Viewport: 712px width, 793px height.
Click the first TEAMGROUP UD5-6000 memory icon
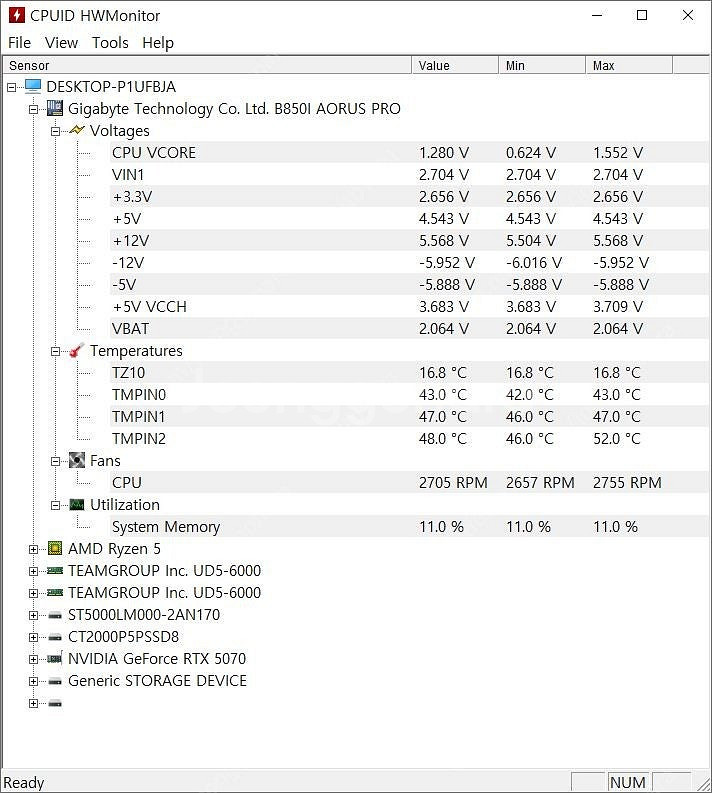[55, 570]
